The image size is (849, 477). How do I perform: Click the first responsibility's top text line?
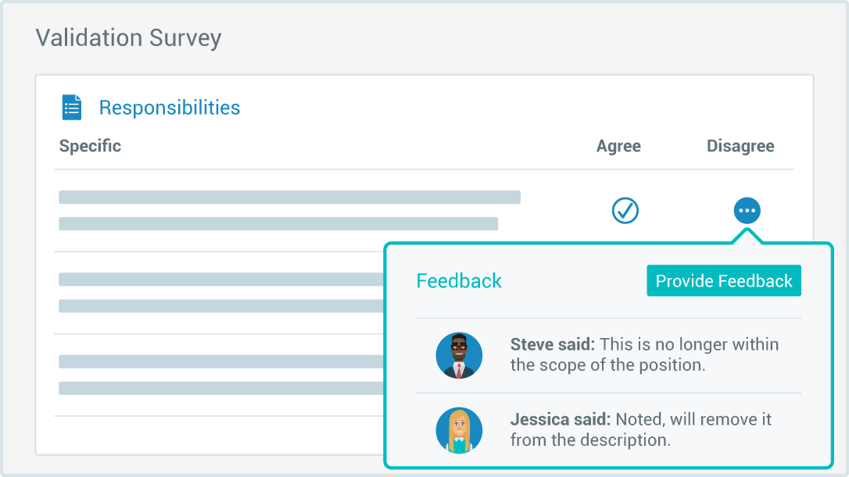coord(289,197)
